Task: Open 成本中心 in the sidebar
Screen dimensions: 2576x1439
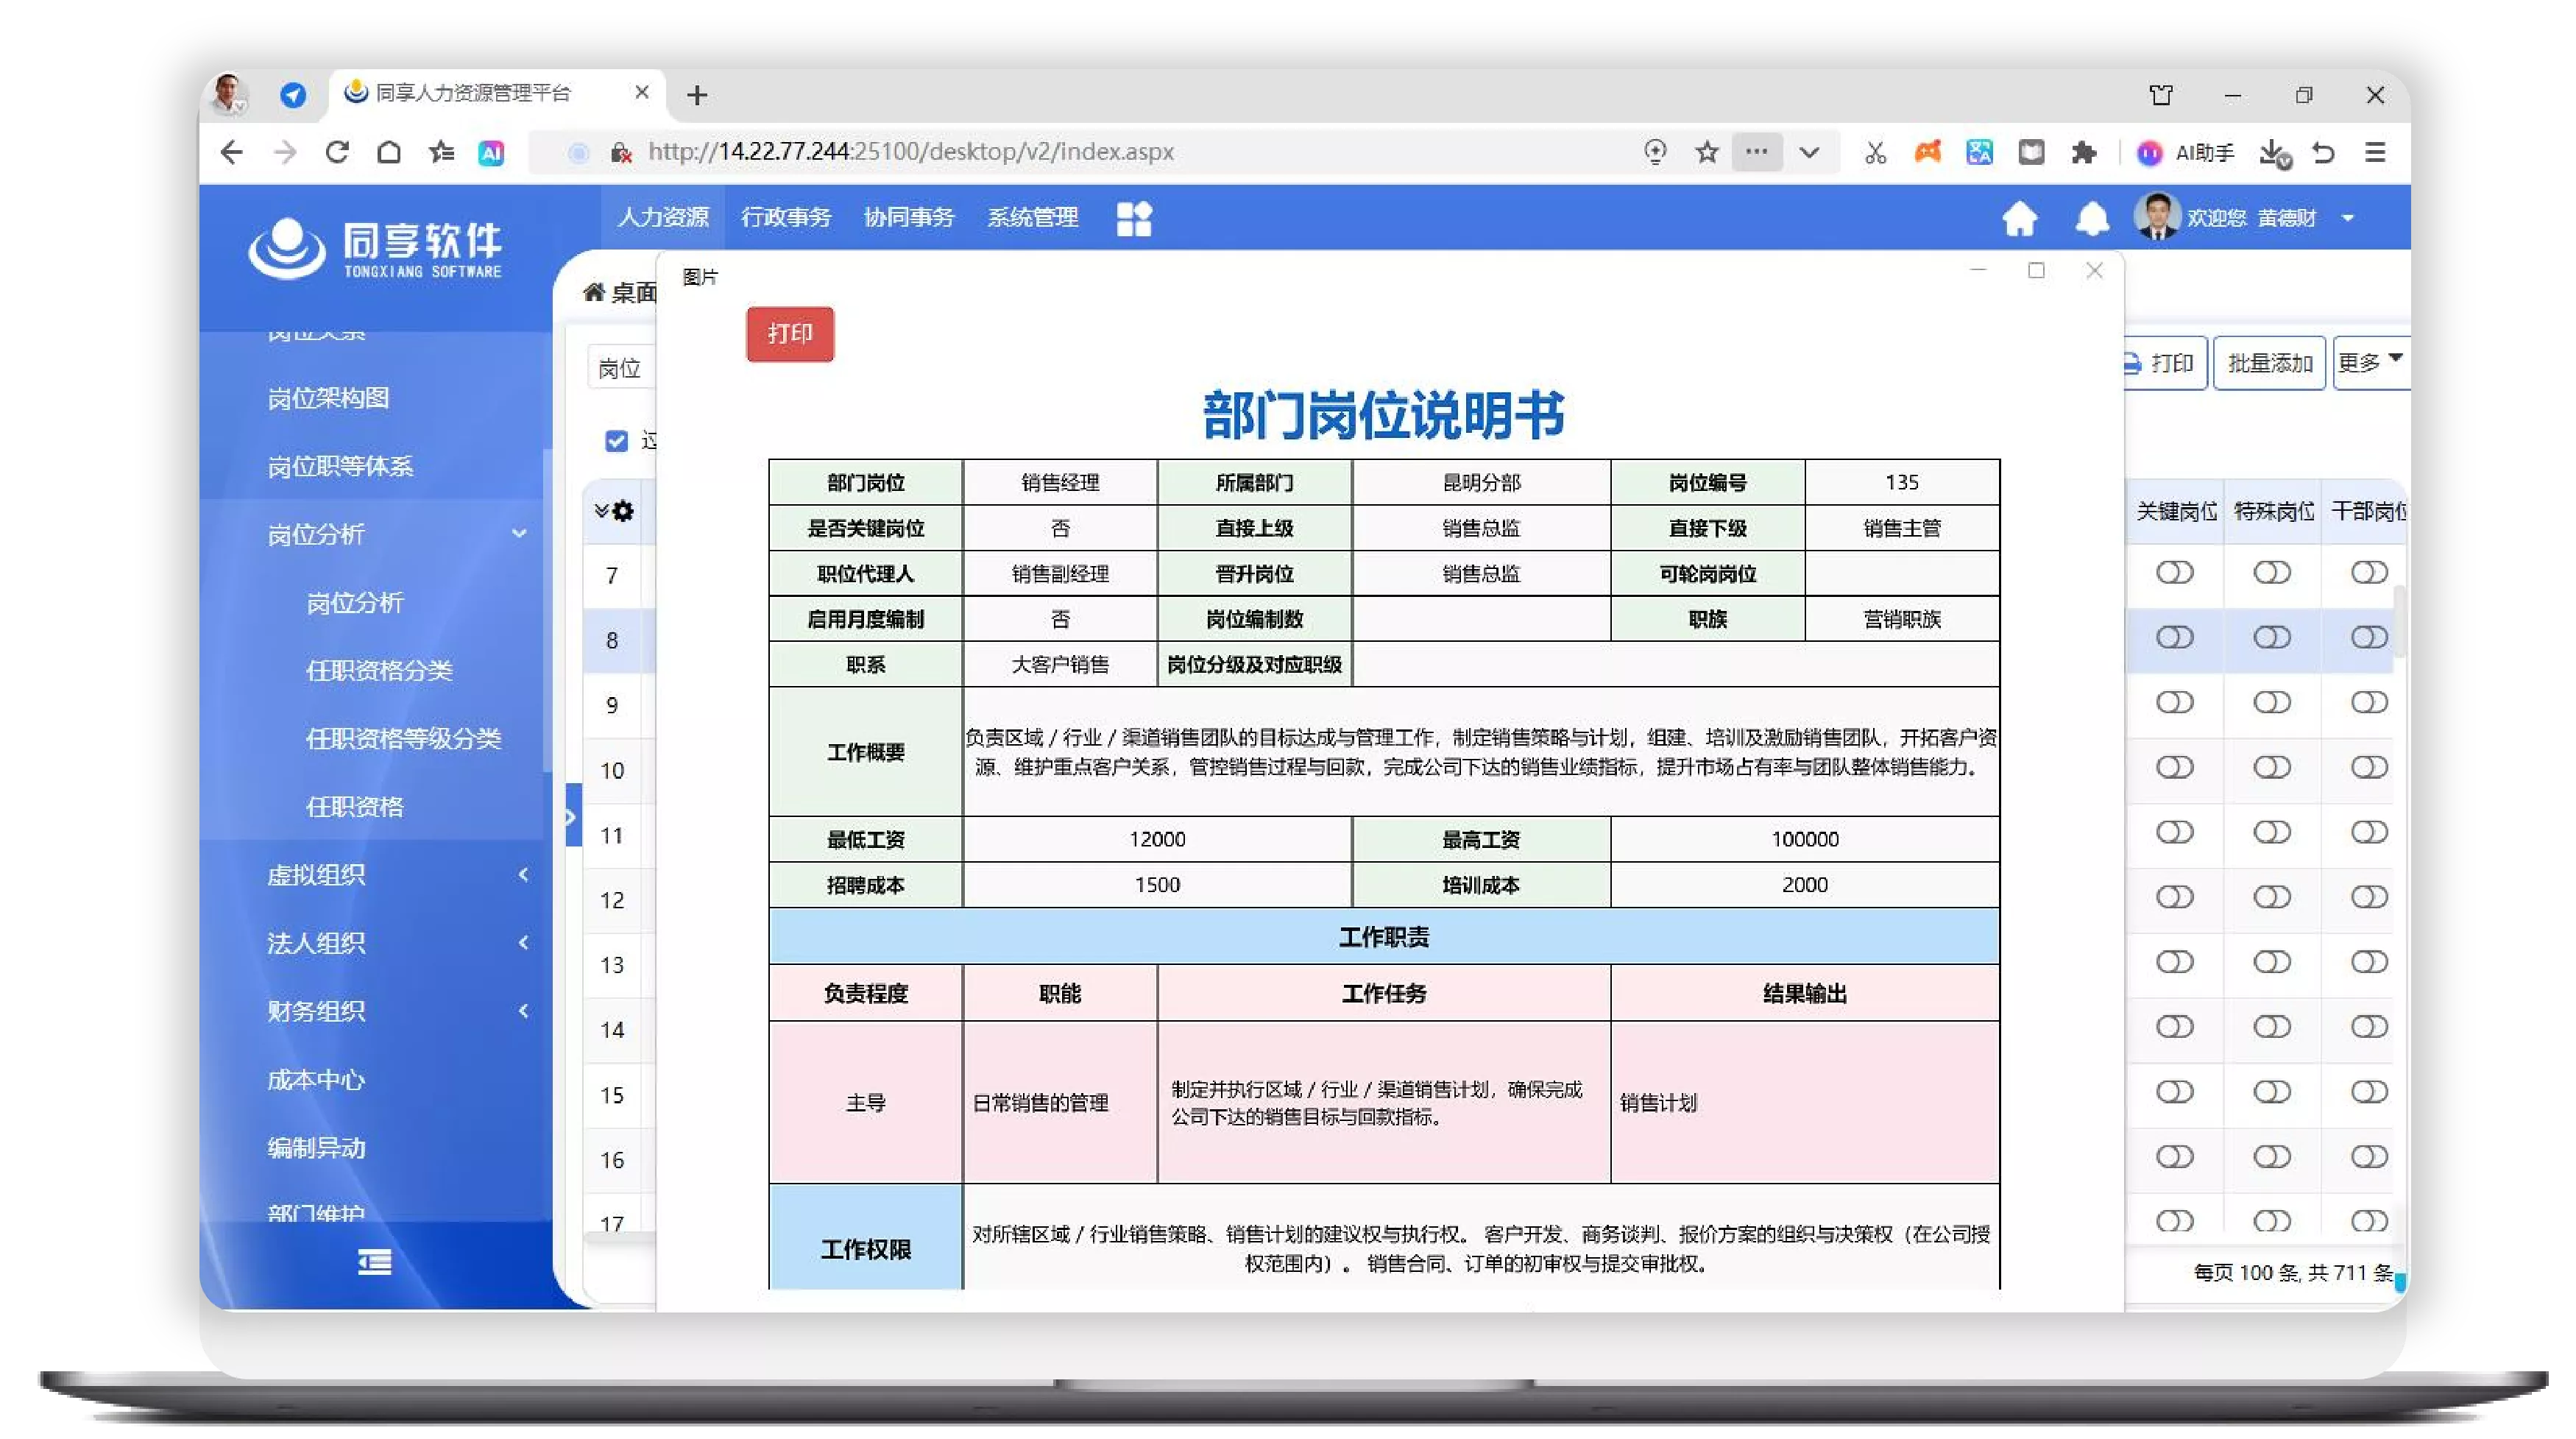Action: pos(316,1080)
